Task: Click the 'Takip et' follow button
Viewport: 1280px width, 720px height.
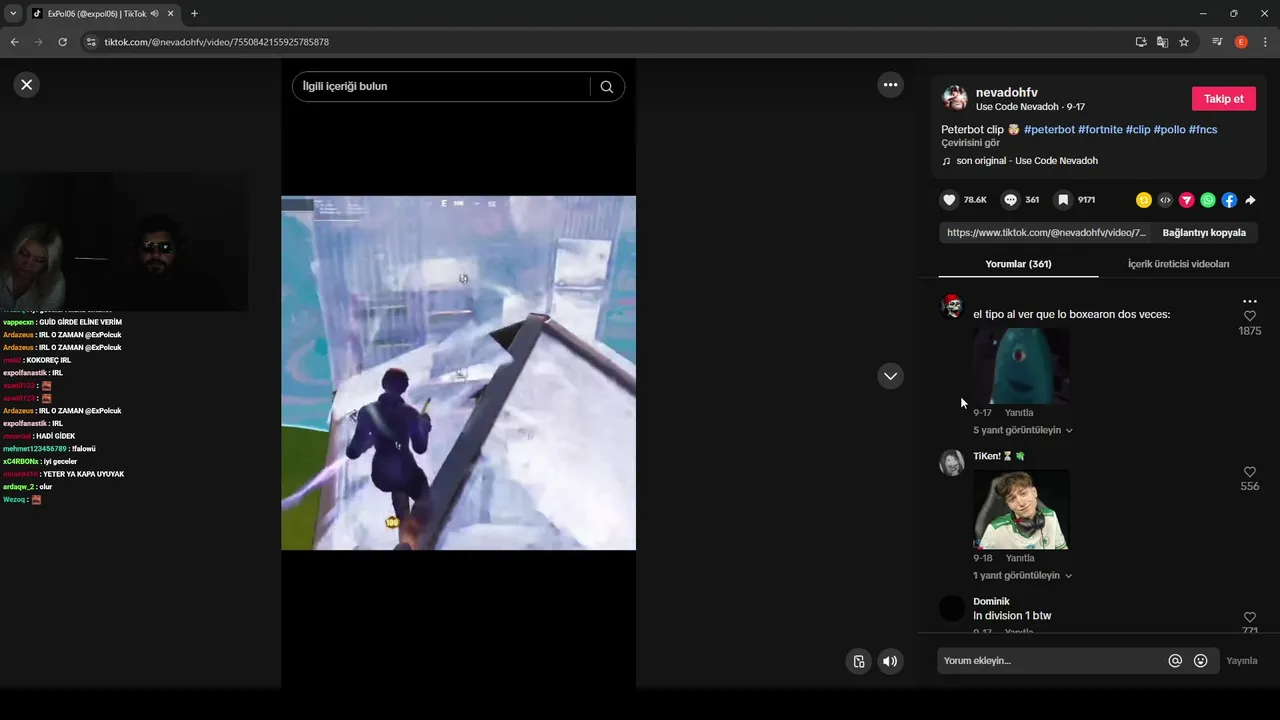Action: tap(1223, 99)
